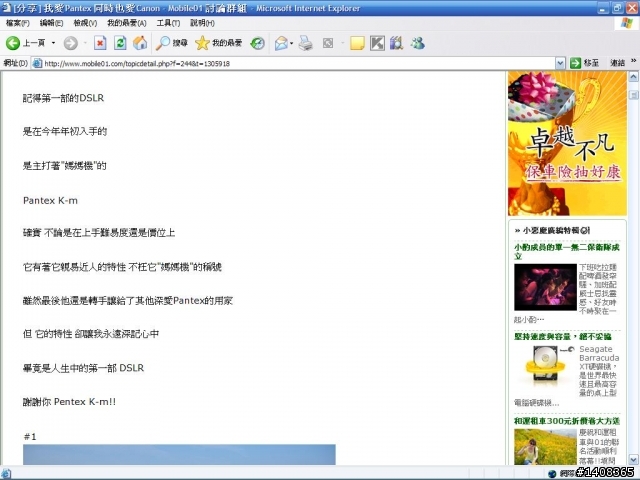Viewport: 640px width, 480px height.
Task: Click the Print icon
Action: coord(305,43)
